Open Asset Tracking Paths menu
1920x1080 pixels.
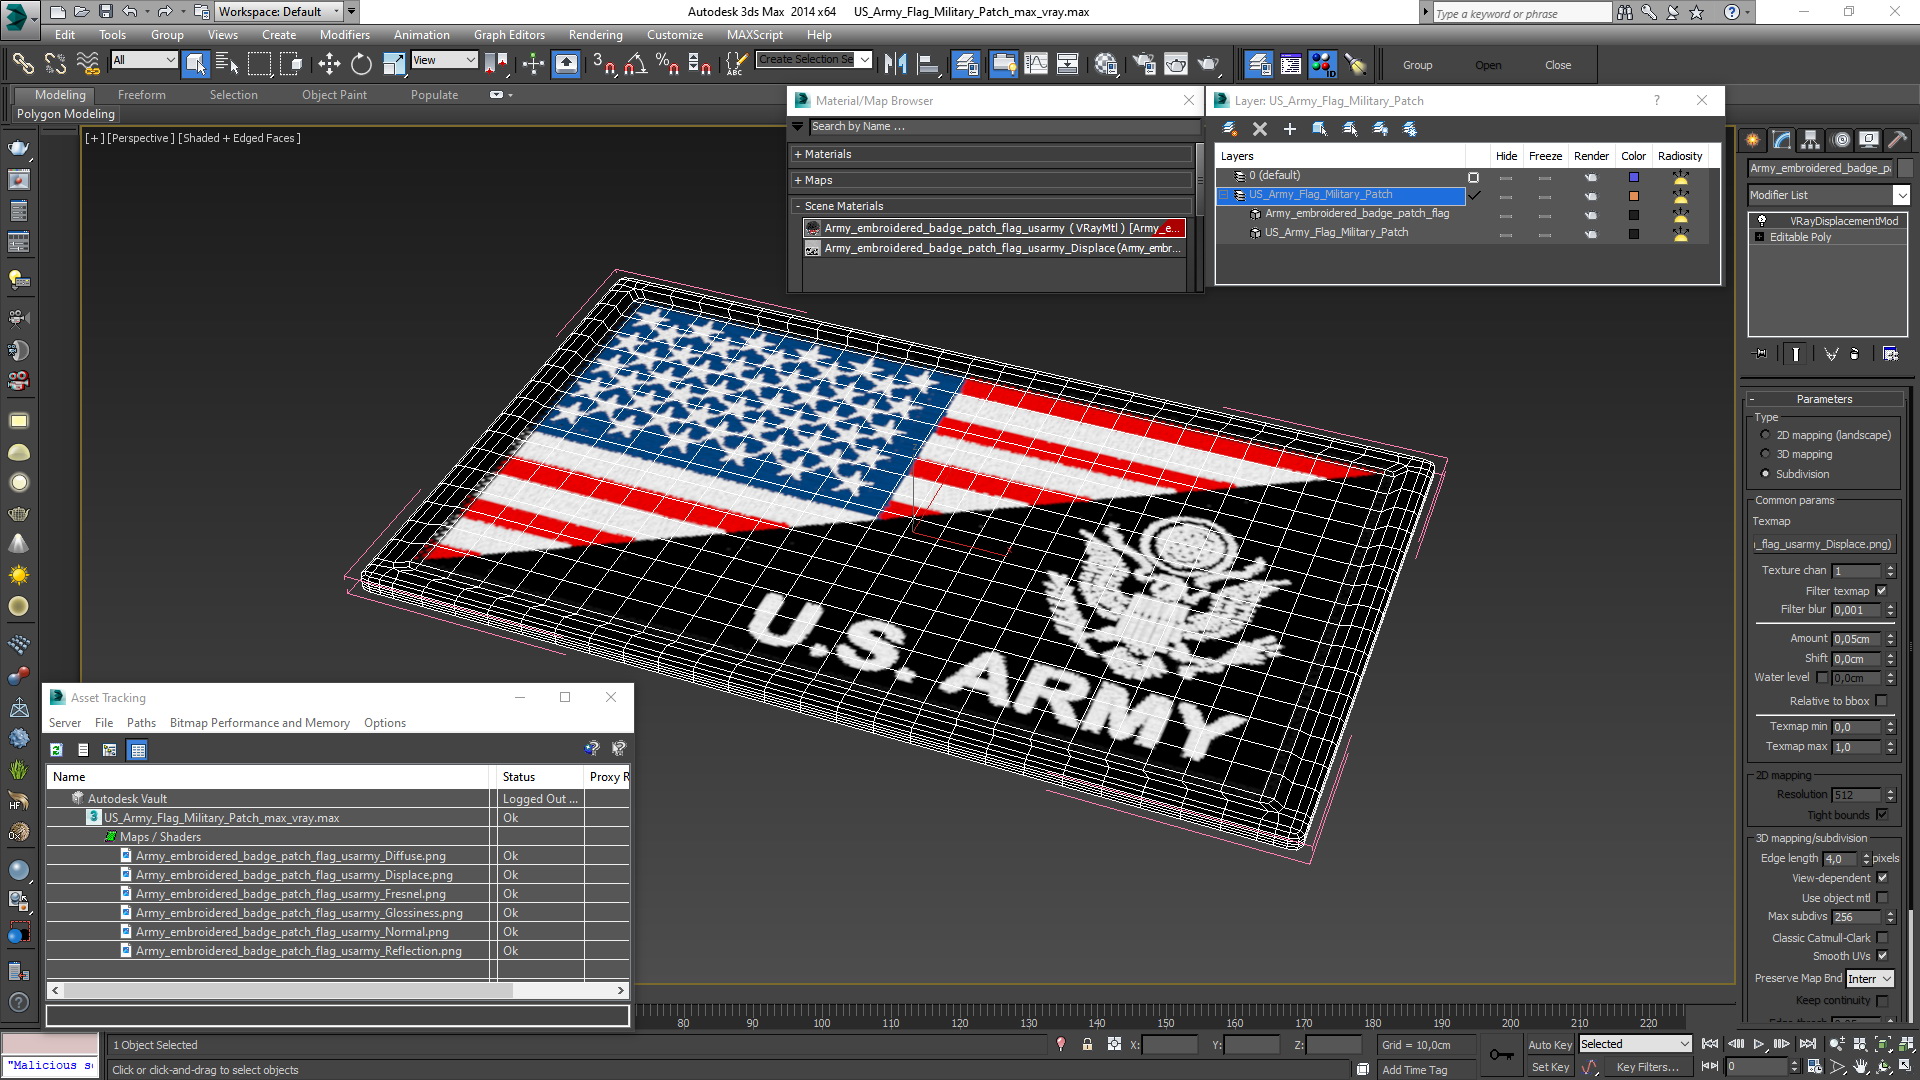(x=141, y=723)
